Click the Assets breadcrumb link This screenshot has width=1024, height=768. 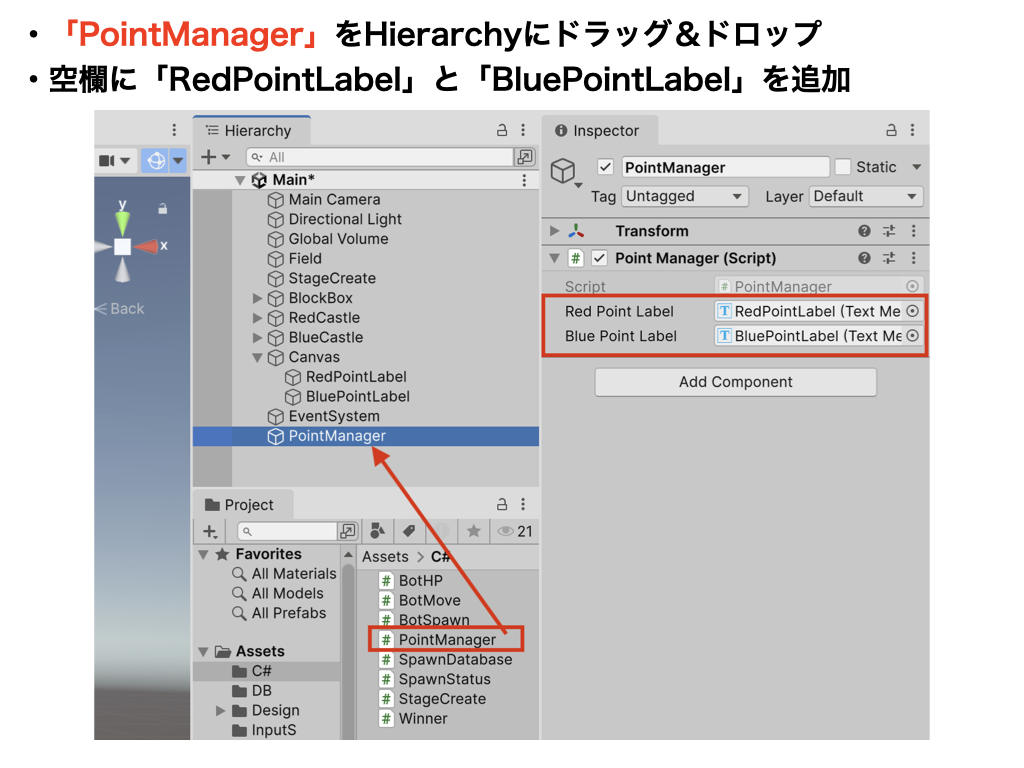point(385,557)
